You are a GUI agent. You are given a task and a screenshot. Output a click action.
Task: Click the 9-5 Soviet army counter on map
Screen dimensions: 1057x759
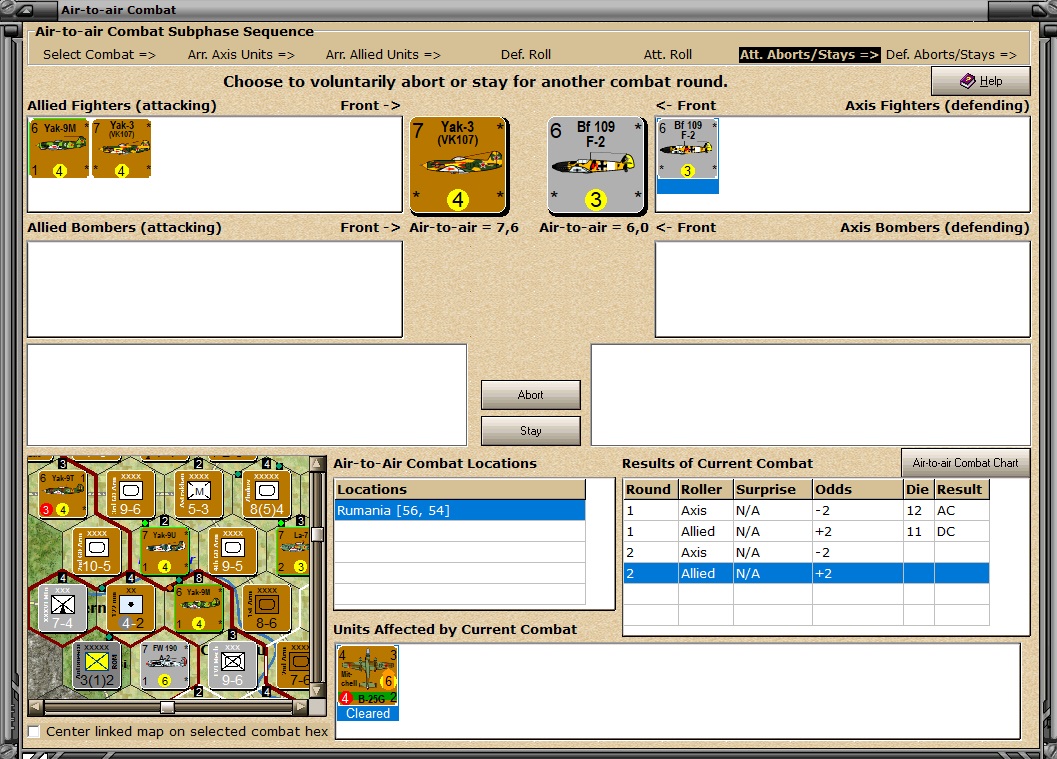click(233, 551)
